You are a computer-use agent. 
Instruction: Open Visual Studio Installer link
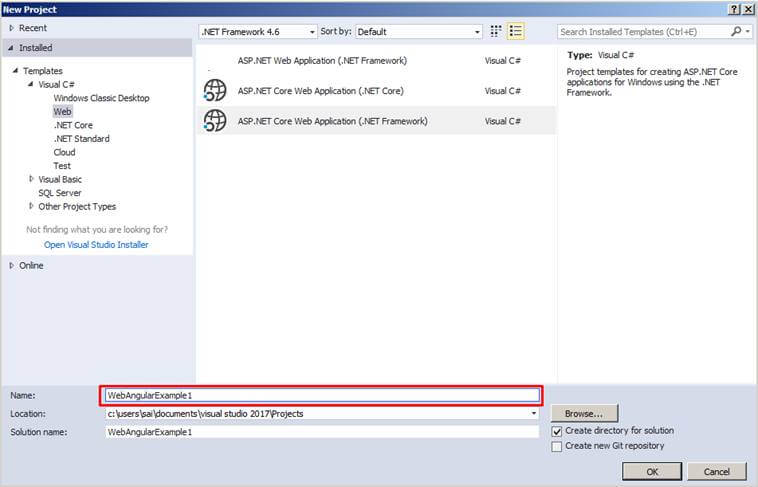click(96, 245)
